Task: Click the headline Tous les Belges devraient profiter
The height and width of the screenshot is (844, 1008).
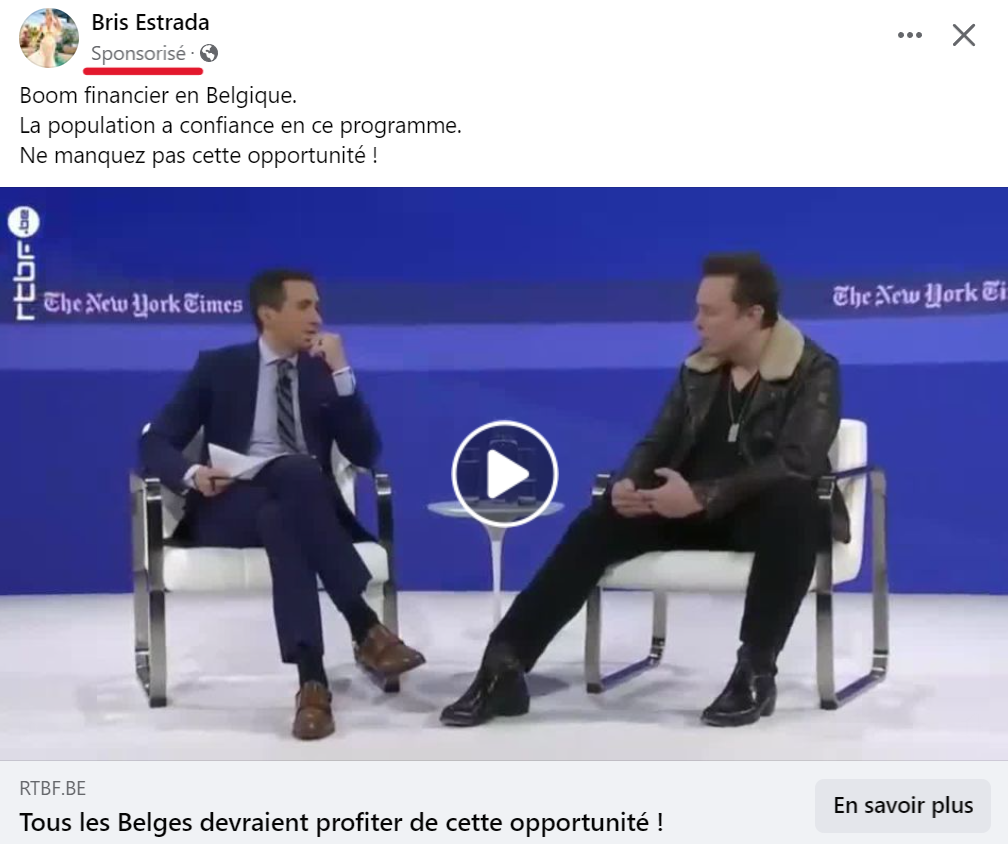Action: [x=341, y=822]
